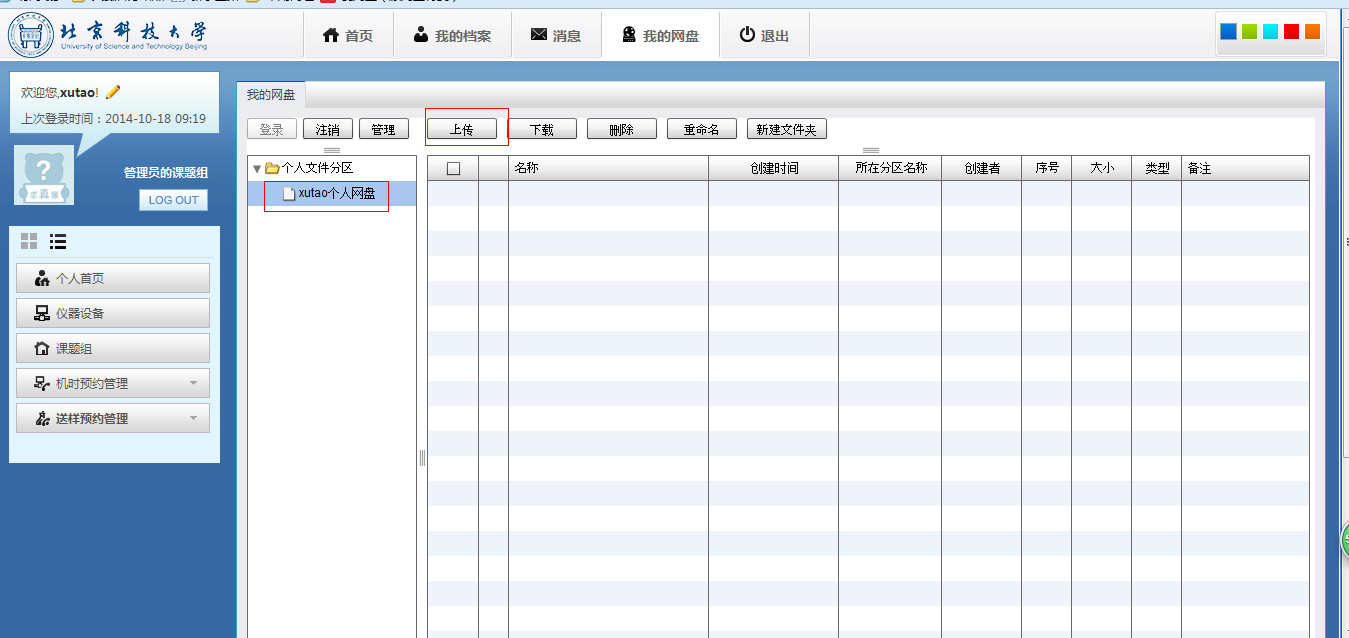
Task: Click the xutao个人网盘 file icon
Action: click(289, 194)
